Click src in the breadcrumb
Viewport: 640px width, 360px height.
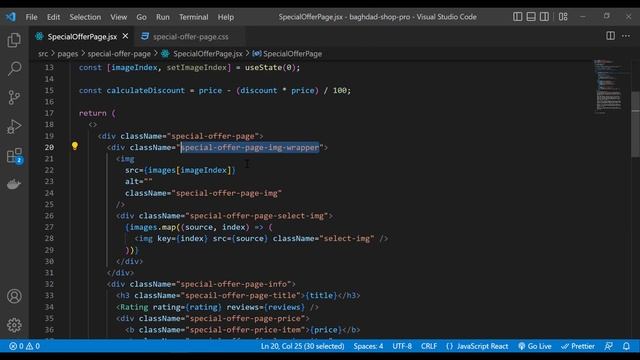pyautogui.click(x=43, y=53)
